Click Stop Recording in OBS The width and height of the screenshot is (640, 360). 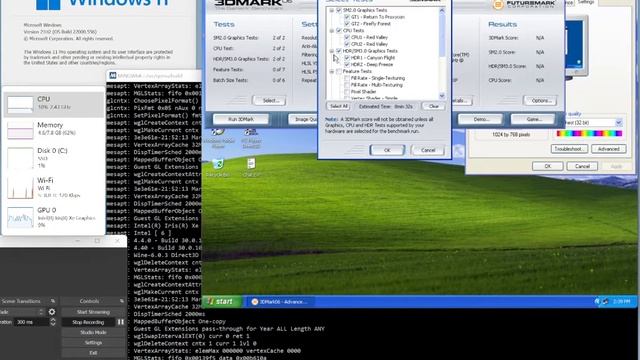pyautogui.click(x=88, y=322)
